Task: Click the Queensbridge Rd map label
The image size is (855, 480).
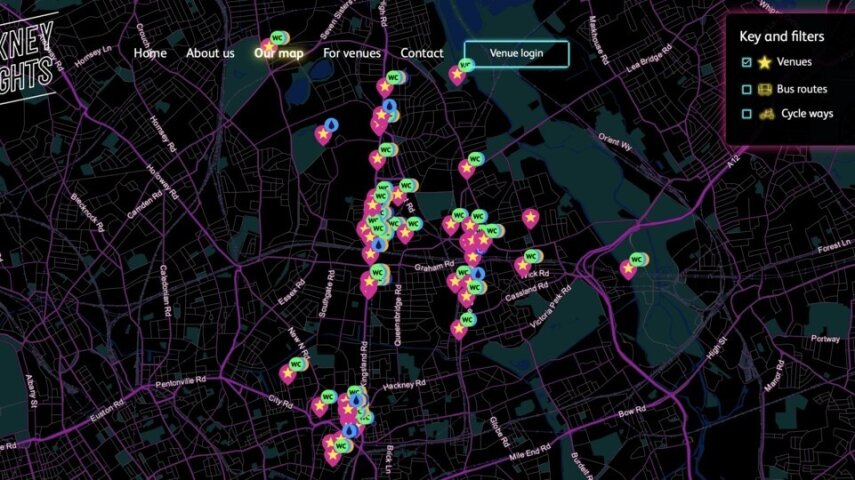Action: [x=397, y=315]
